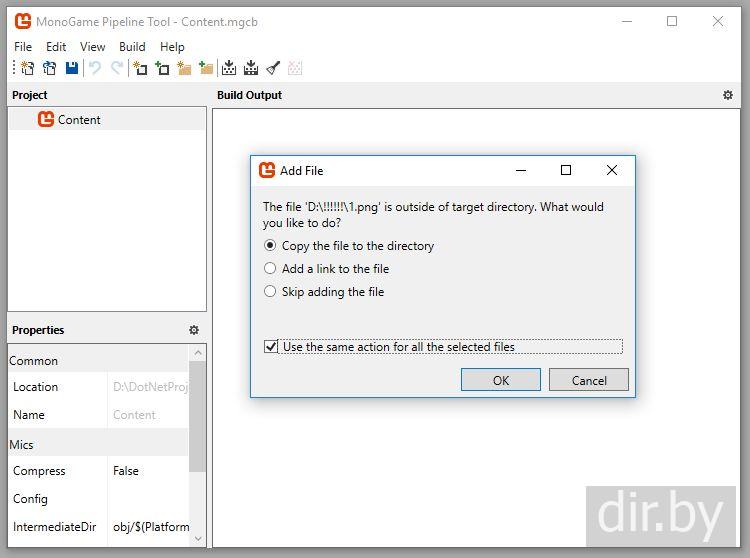
Task: Click the Properties panel title
Action: point(38,330)
